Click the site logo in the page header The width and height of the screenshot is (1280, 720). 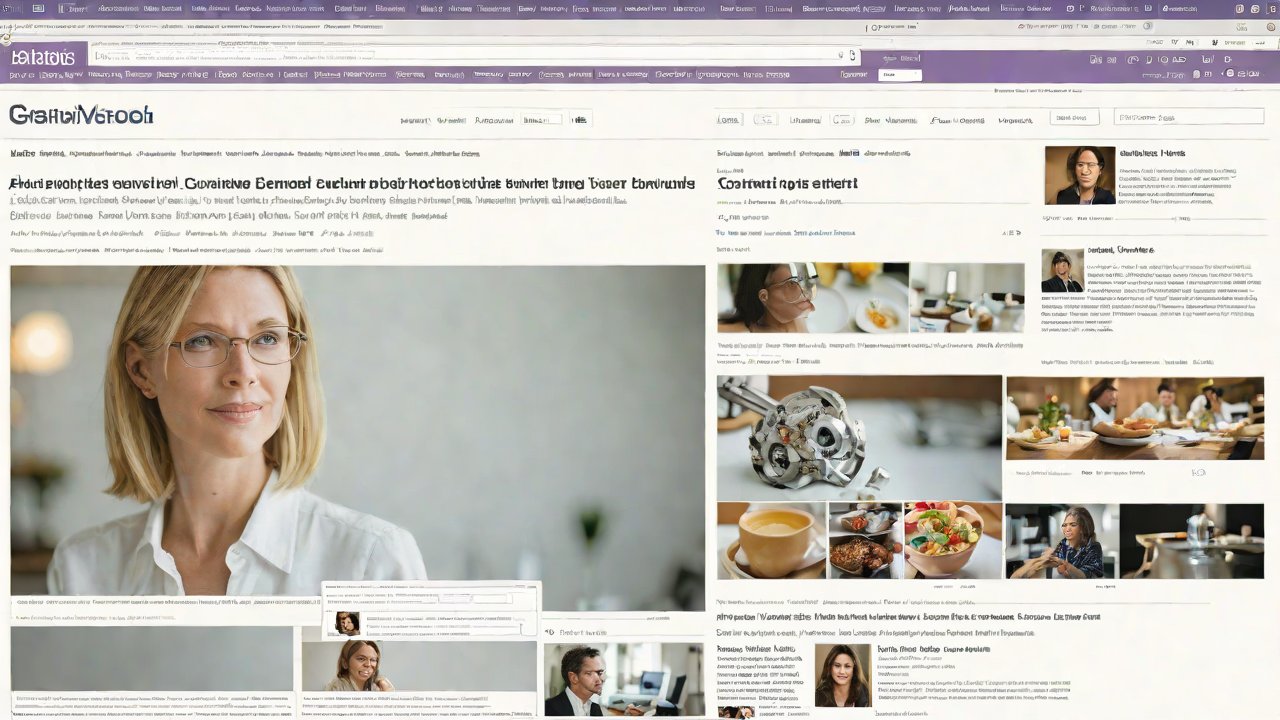tap(81, 116)
